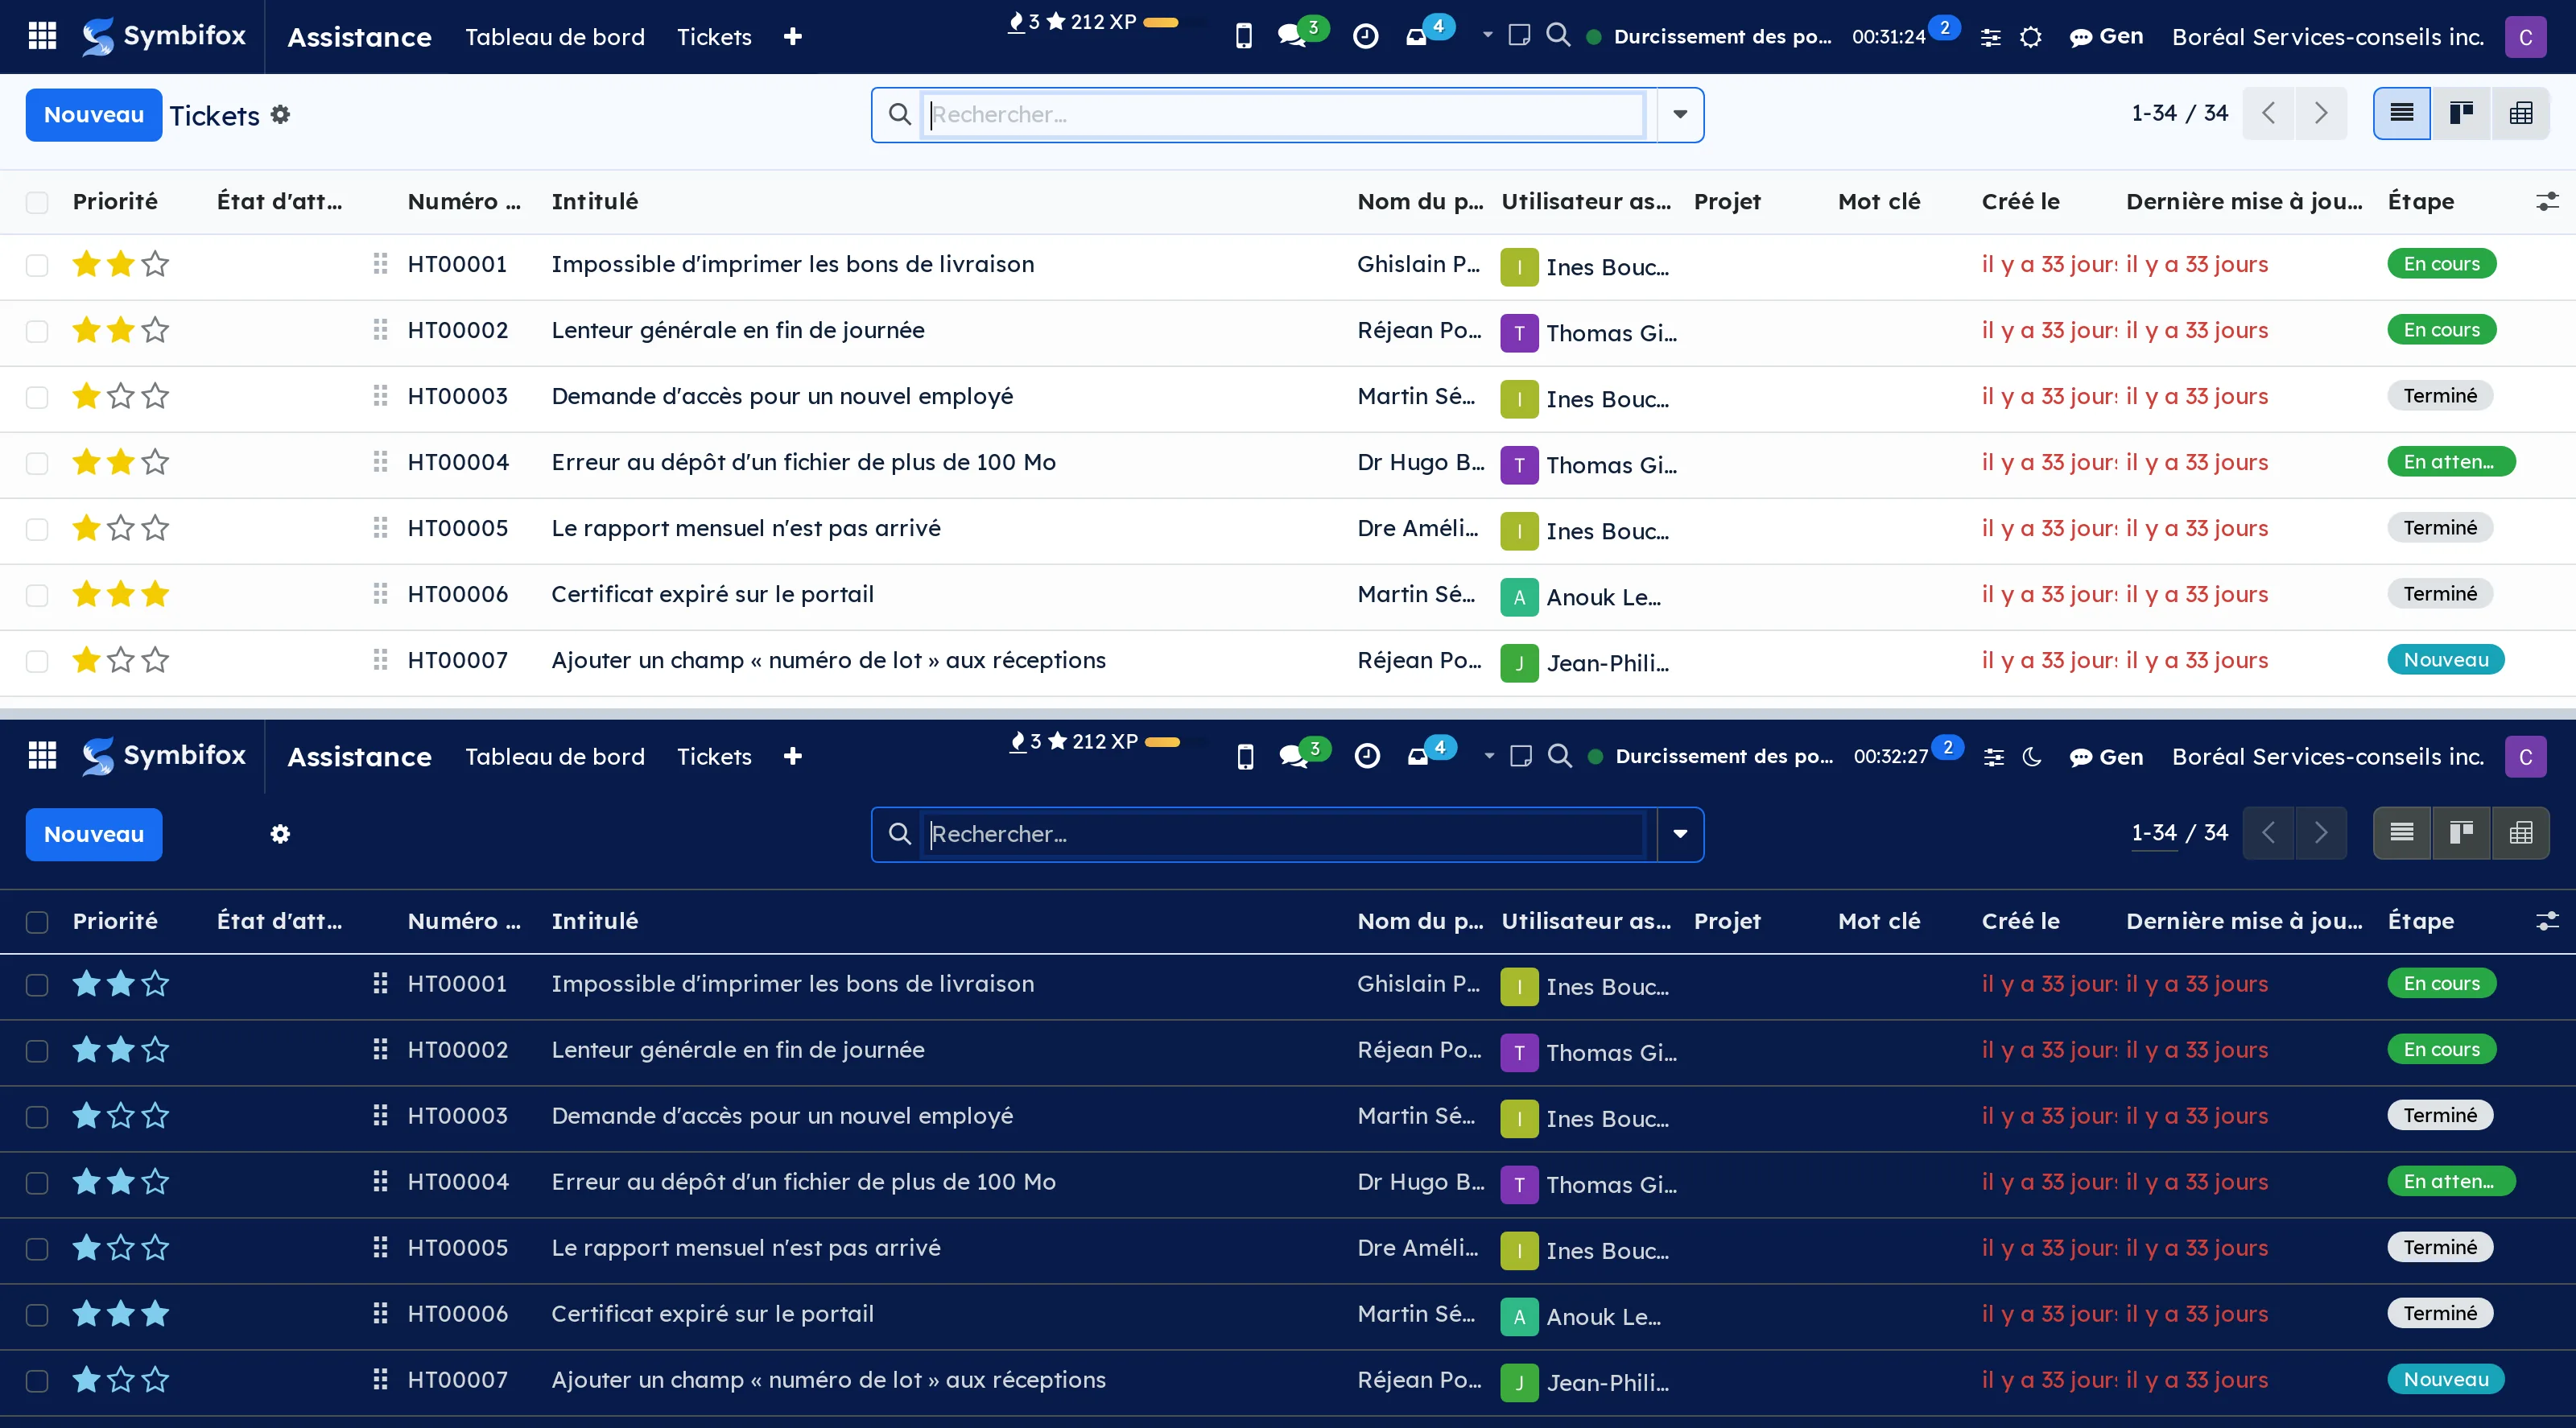Click gear icon beside Nouveau in dark window
This screenshot has width=2576, height=1428.
281,834
